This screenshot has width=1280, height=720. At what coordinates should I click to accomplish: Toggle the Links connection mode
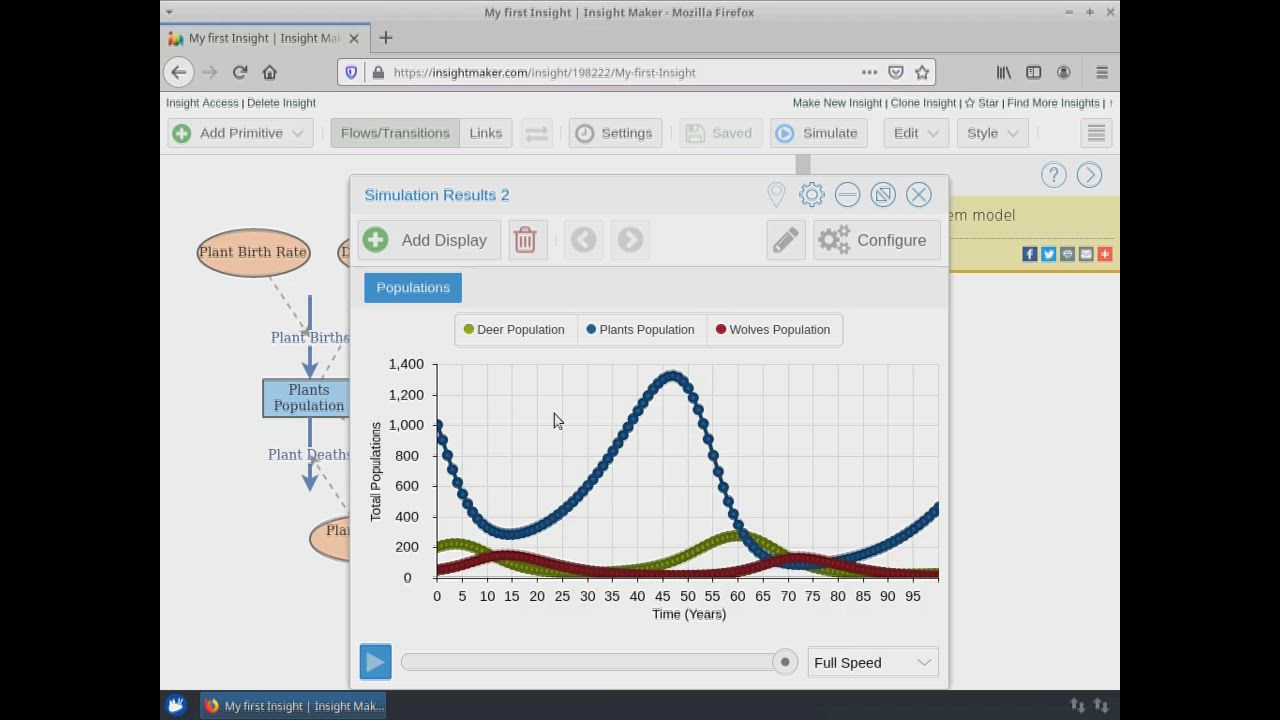[x=486, y=133]
